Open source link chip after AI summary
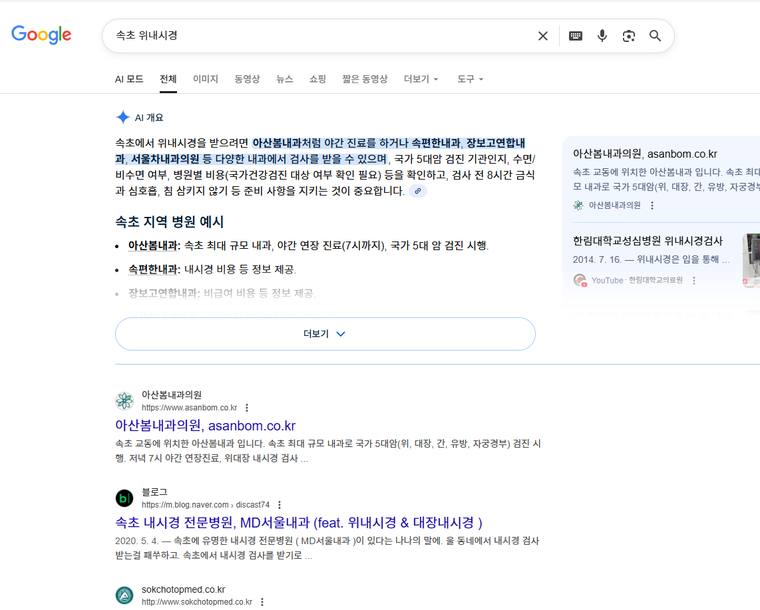Image resolution: width=760 pixels, height=610 pixels. pos(417,191)
